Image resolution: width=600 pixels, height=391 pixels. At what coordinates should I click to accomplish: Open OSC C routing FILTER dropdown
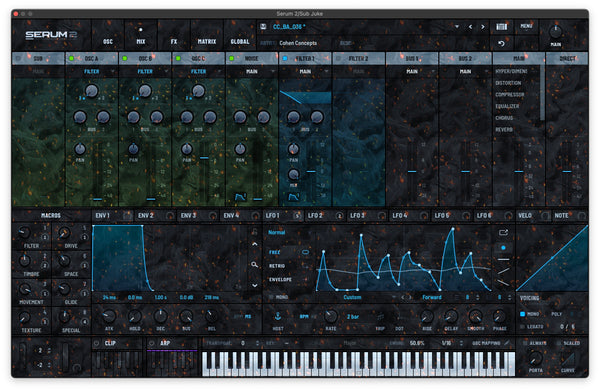[199, 71]
